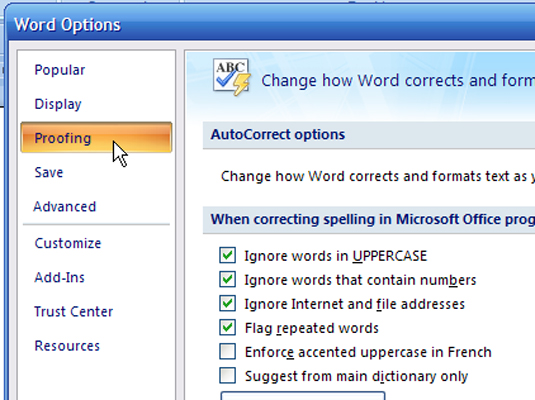The image size is (535, 400).
Task: Select the highlighted Proofing category
Action: point(96,137)
